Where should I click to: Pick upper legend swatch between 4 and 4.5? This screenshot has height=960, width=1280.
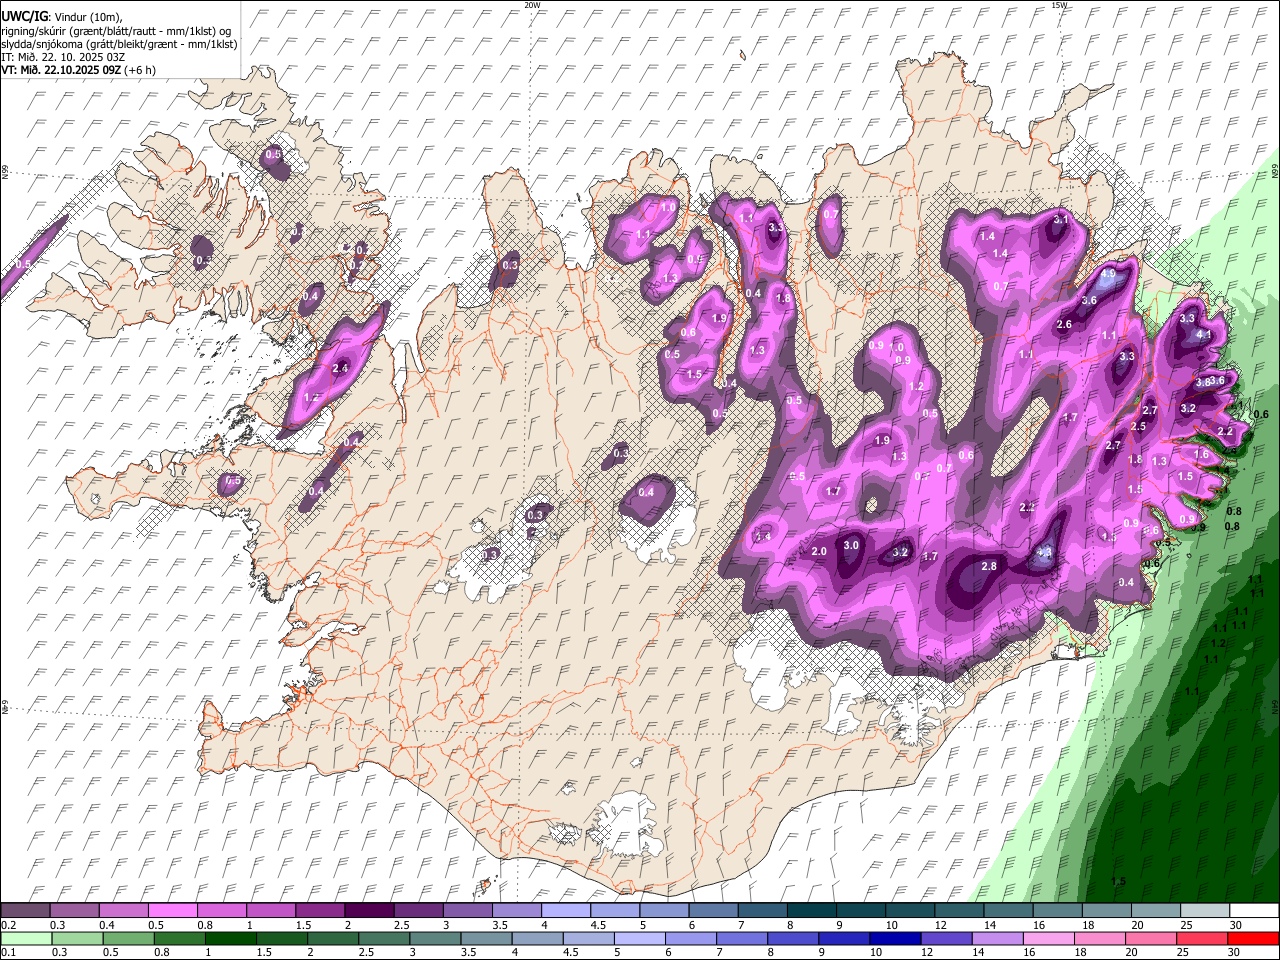tap(565, 911)
